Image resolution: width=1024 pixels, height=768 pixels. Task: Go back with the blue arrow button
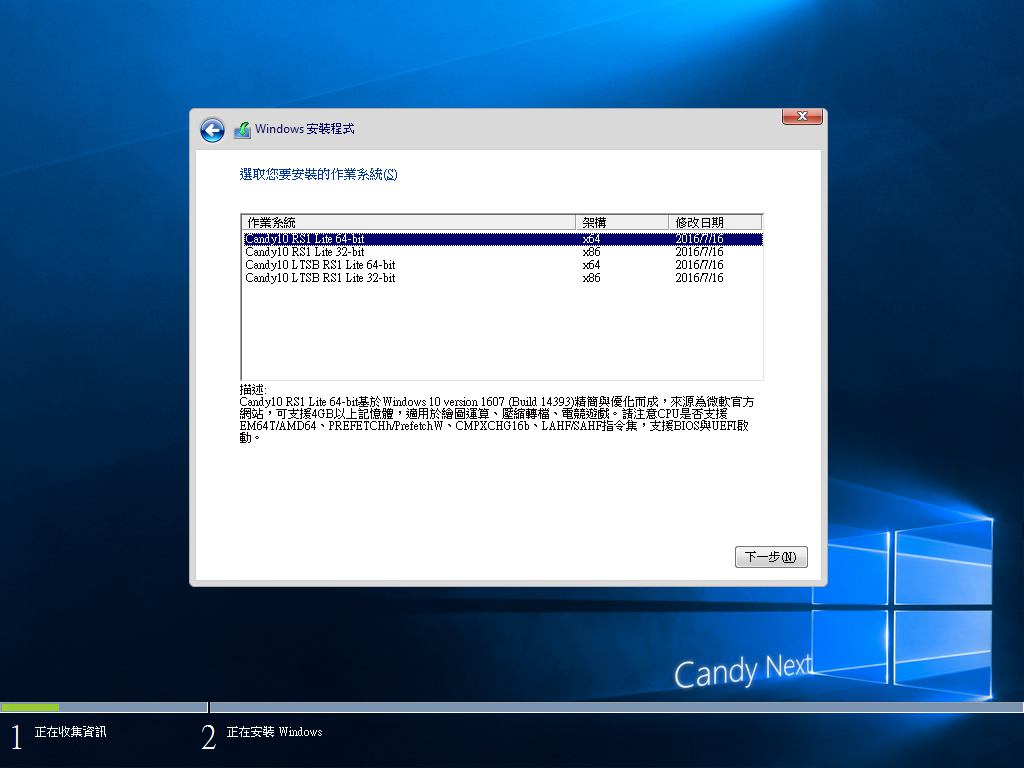(212, 130)
